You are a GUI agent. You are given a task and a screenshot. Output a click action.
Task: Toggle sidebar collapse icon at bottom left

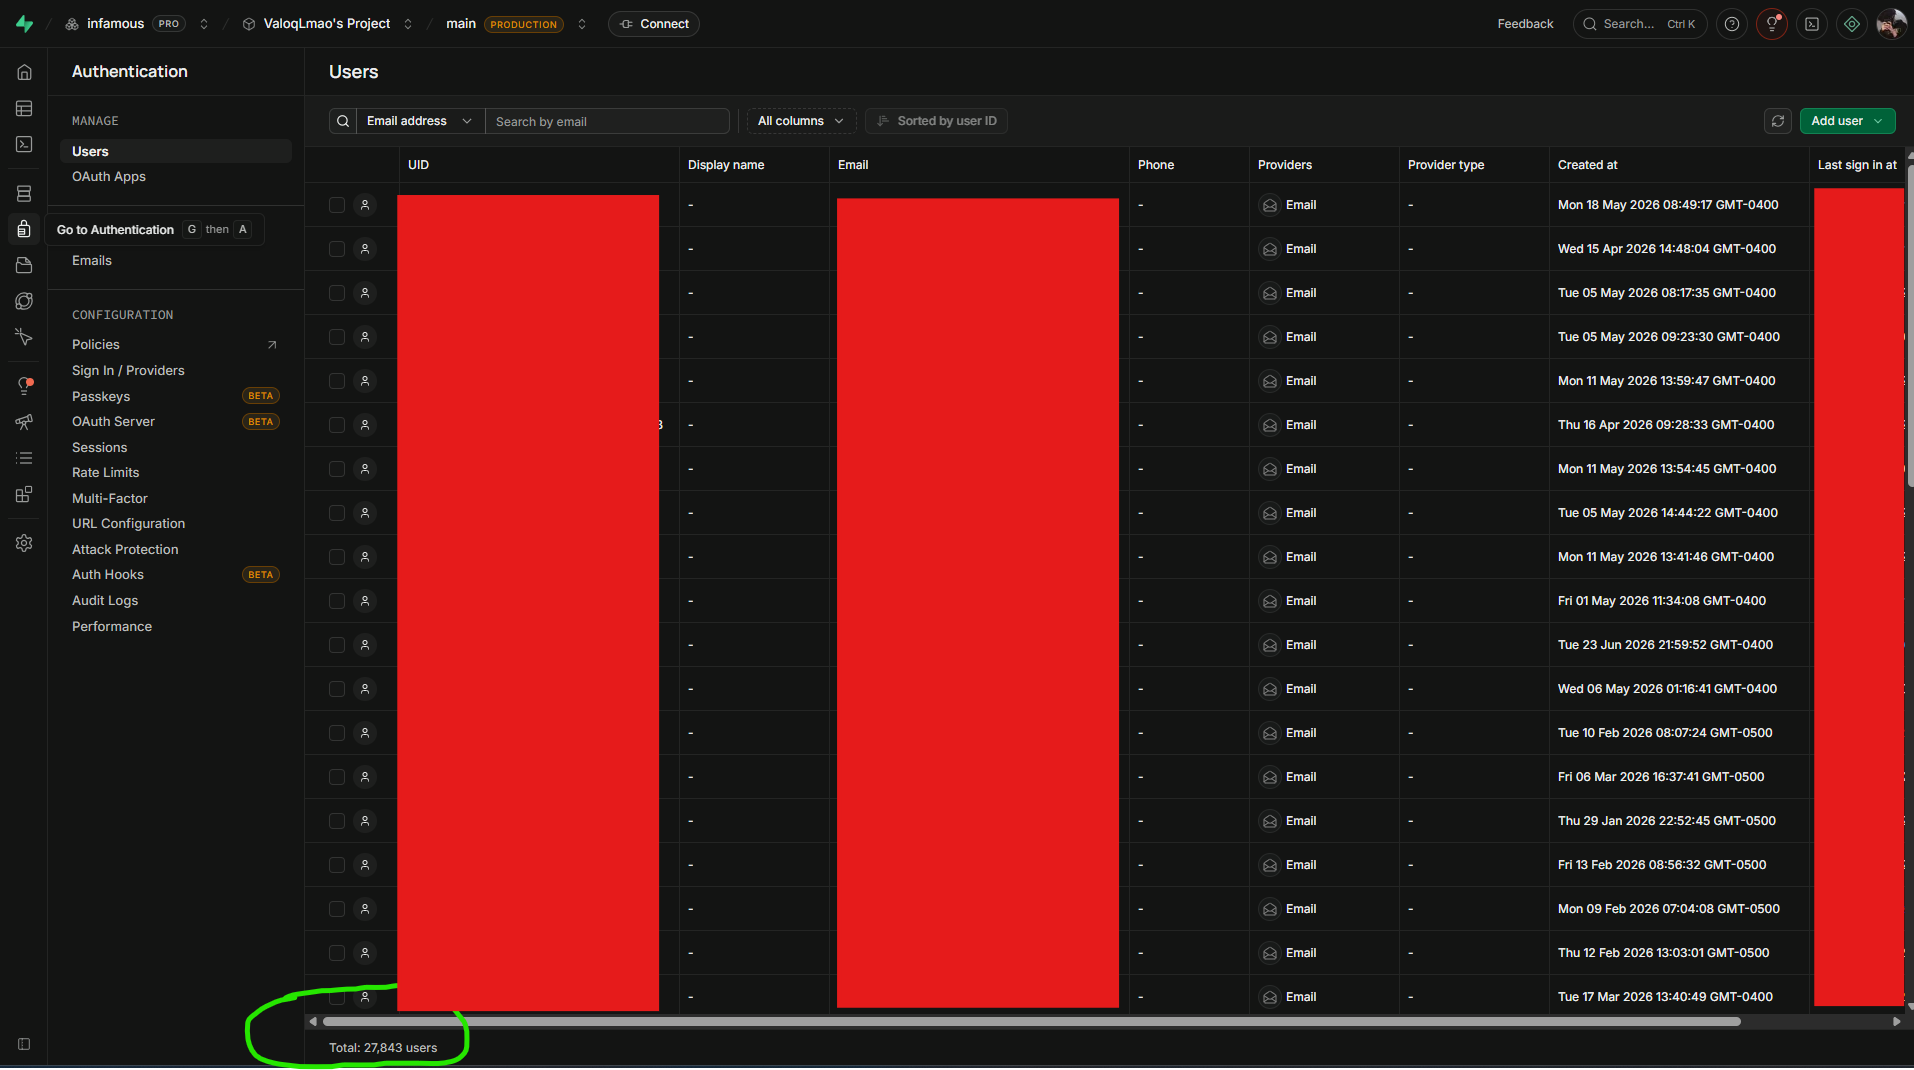pos(24,1044)
